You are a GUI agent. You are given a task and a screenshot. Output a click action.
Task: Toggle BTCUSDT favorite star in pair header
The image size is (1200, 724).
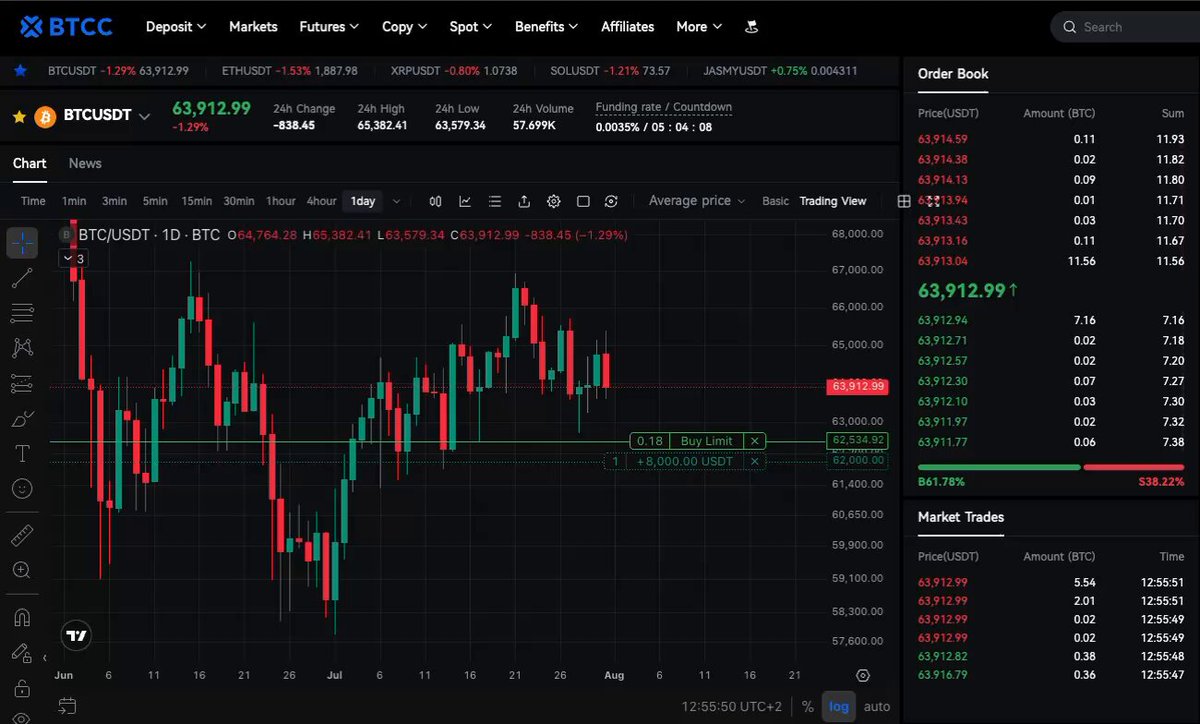click(x=19, y=117)
